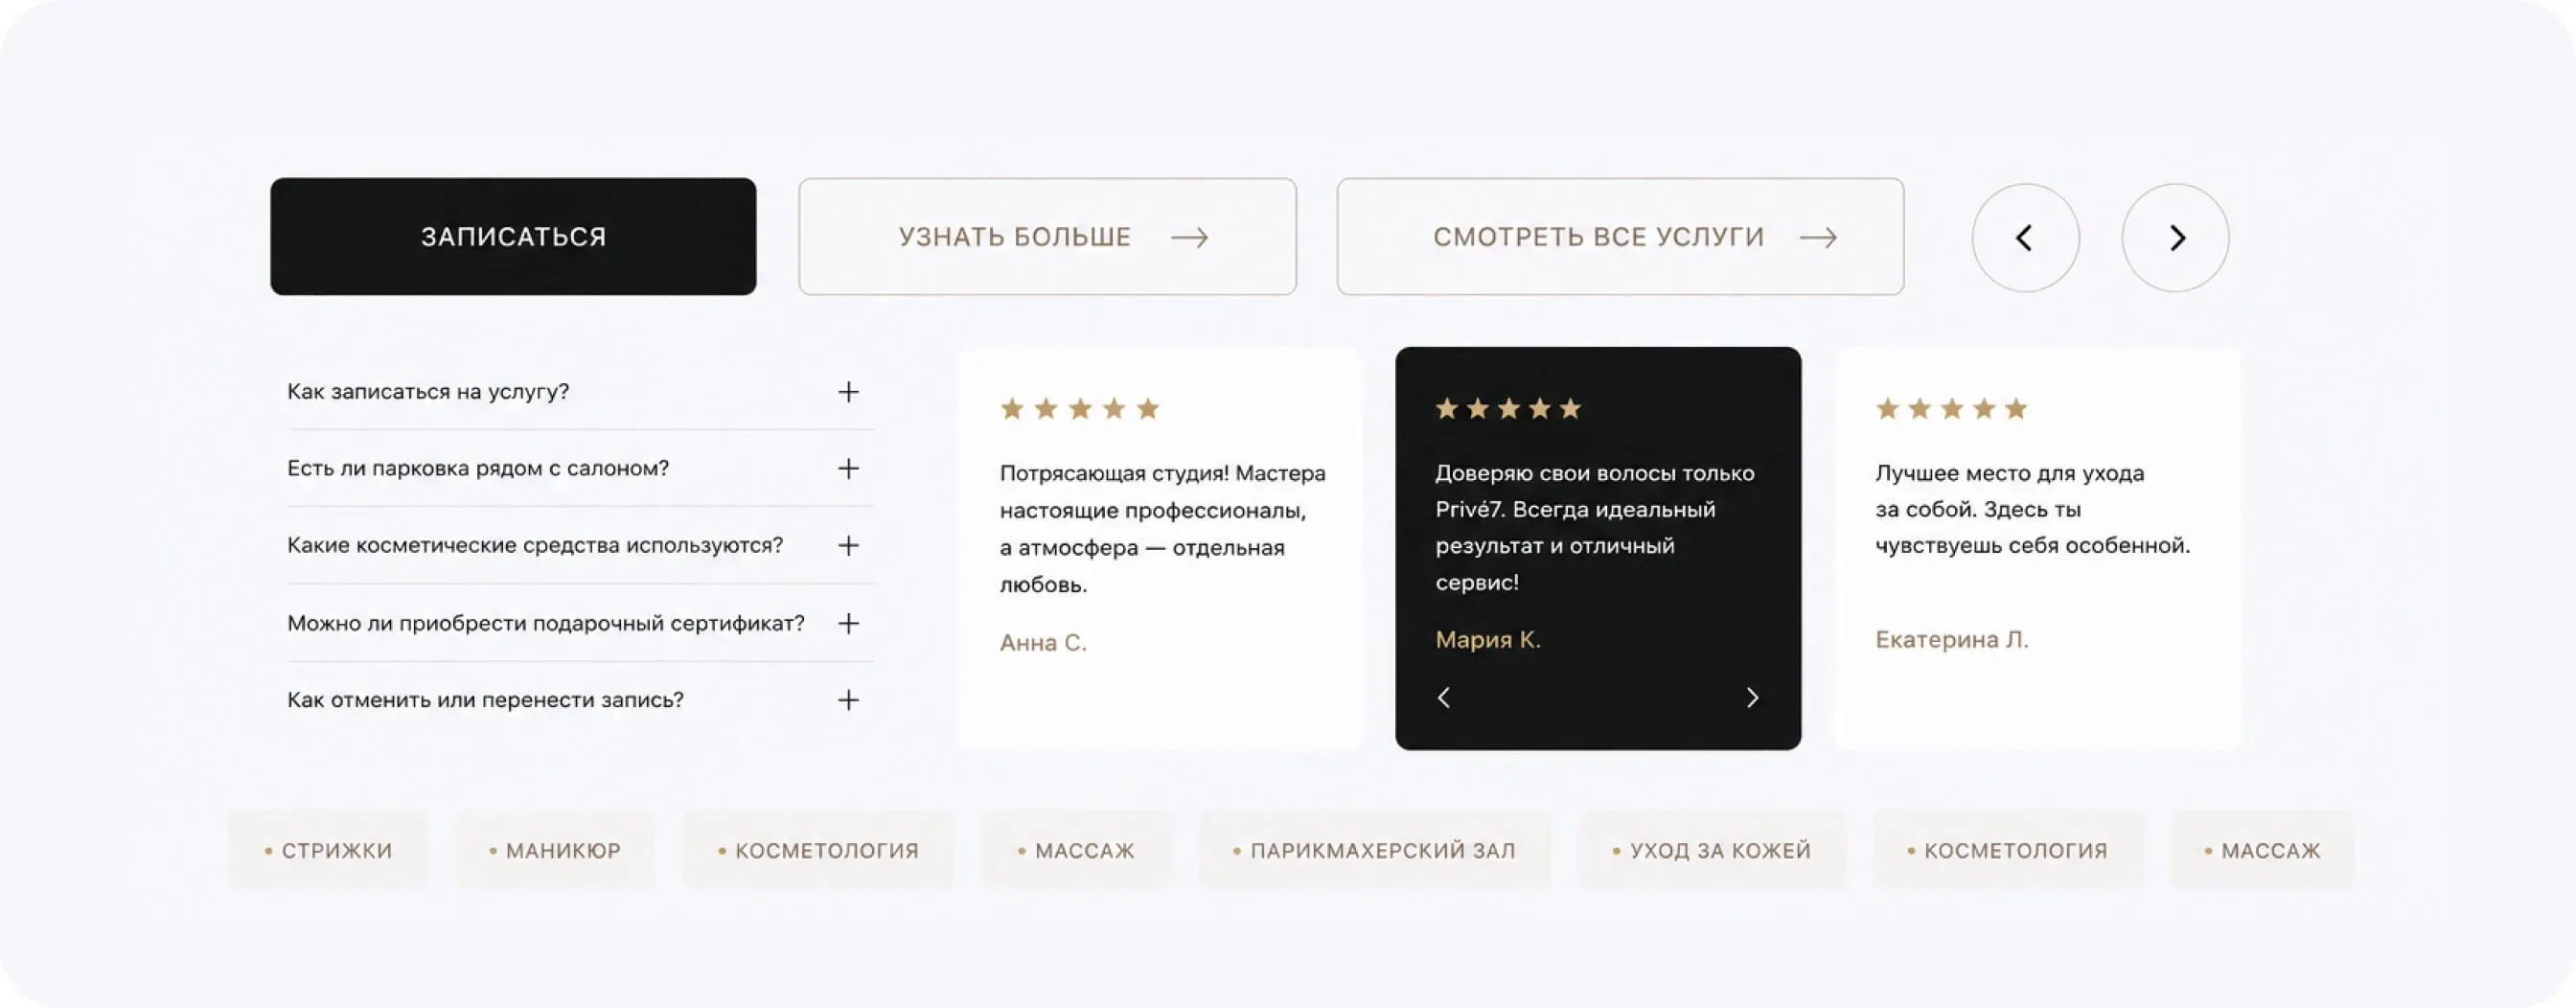Image resolution: width=2576 pixels, height=1008 pixels.
Task: Select the МАССАЖ tag before ПАРИКМАХЕРСКИЙ ЗАЛ
Action: 1076,851
